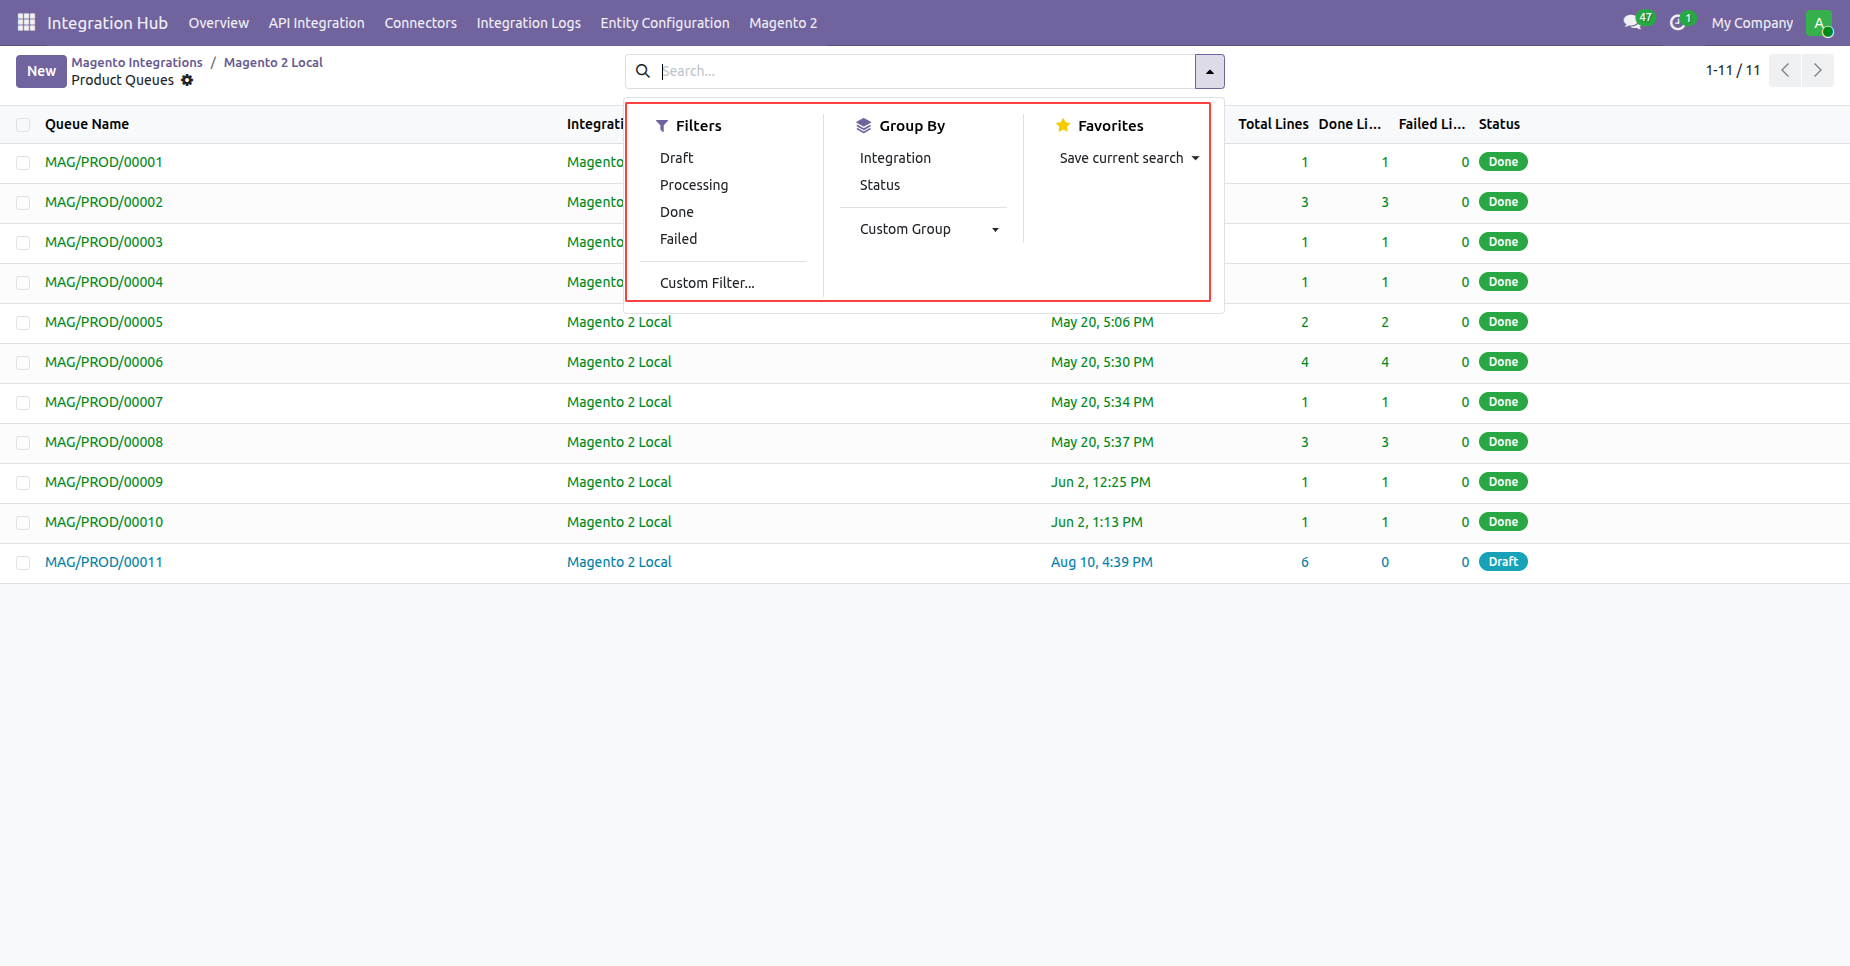Click the Draft status badge
The width and height of the screenshot is (1850, 966).
click(x=1503, y=562)
